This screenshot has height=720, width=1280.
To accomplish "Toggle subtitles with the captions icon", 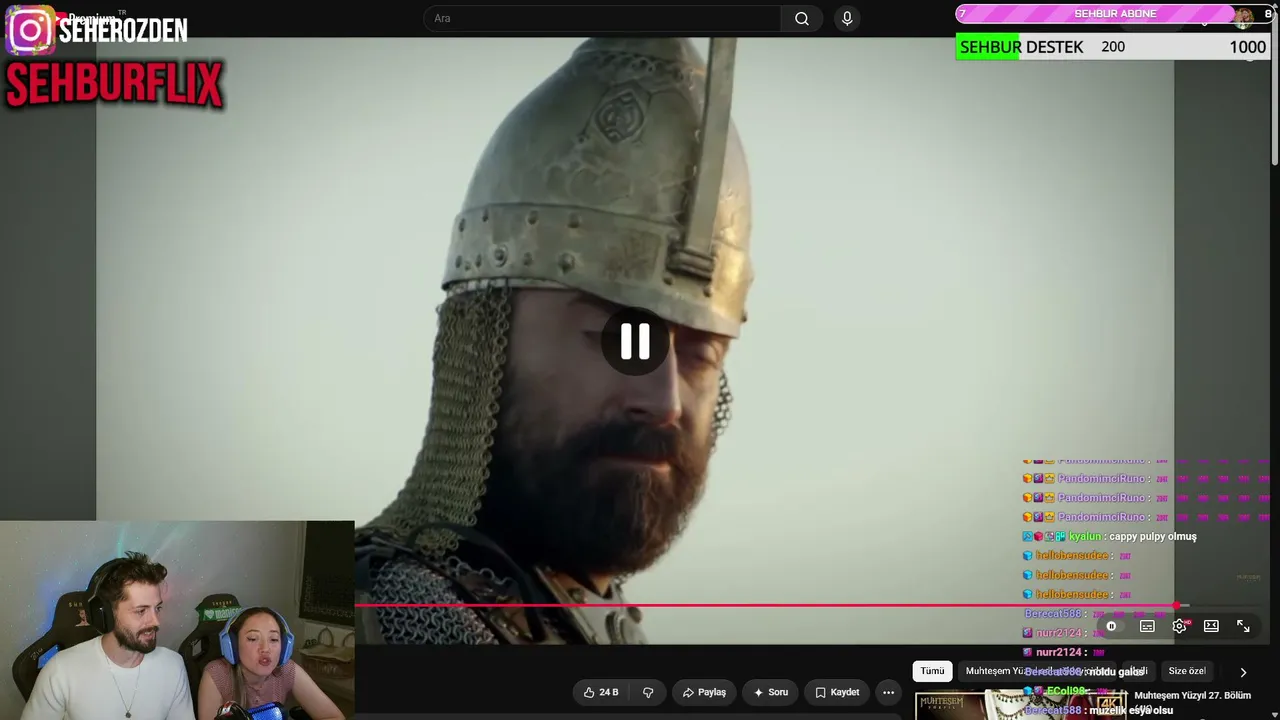I will (1147, 626).
